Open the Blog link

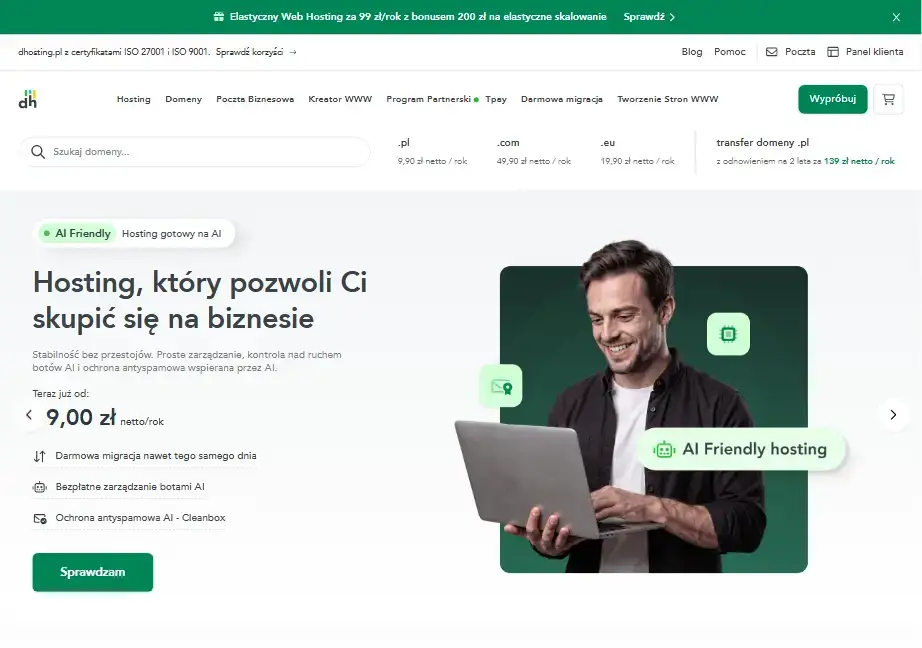(x=692, y=52)
